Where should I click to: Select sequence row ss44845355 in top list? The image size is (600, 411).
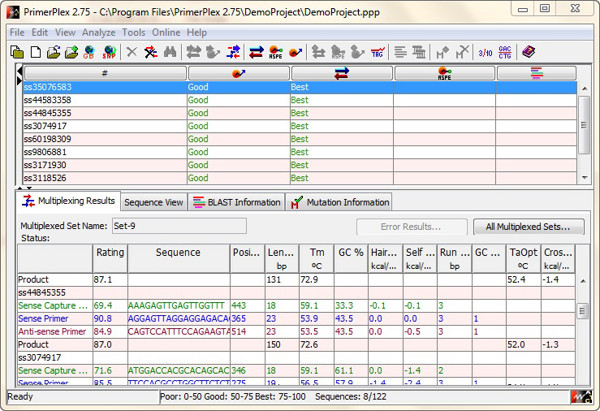tap(300, 113)
